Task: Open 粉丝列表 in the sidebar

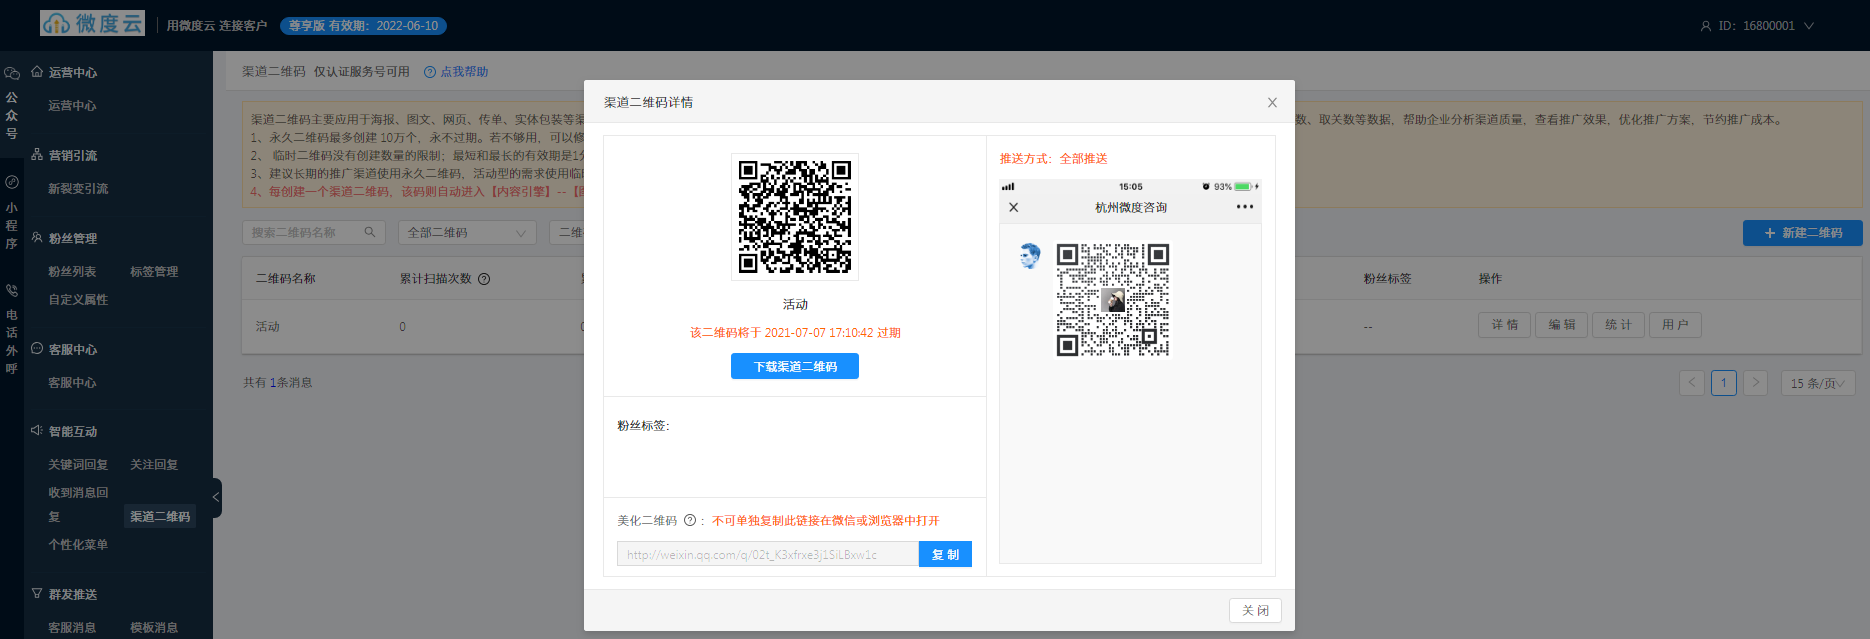Action: pos(72,272)
